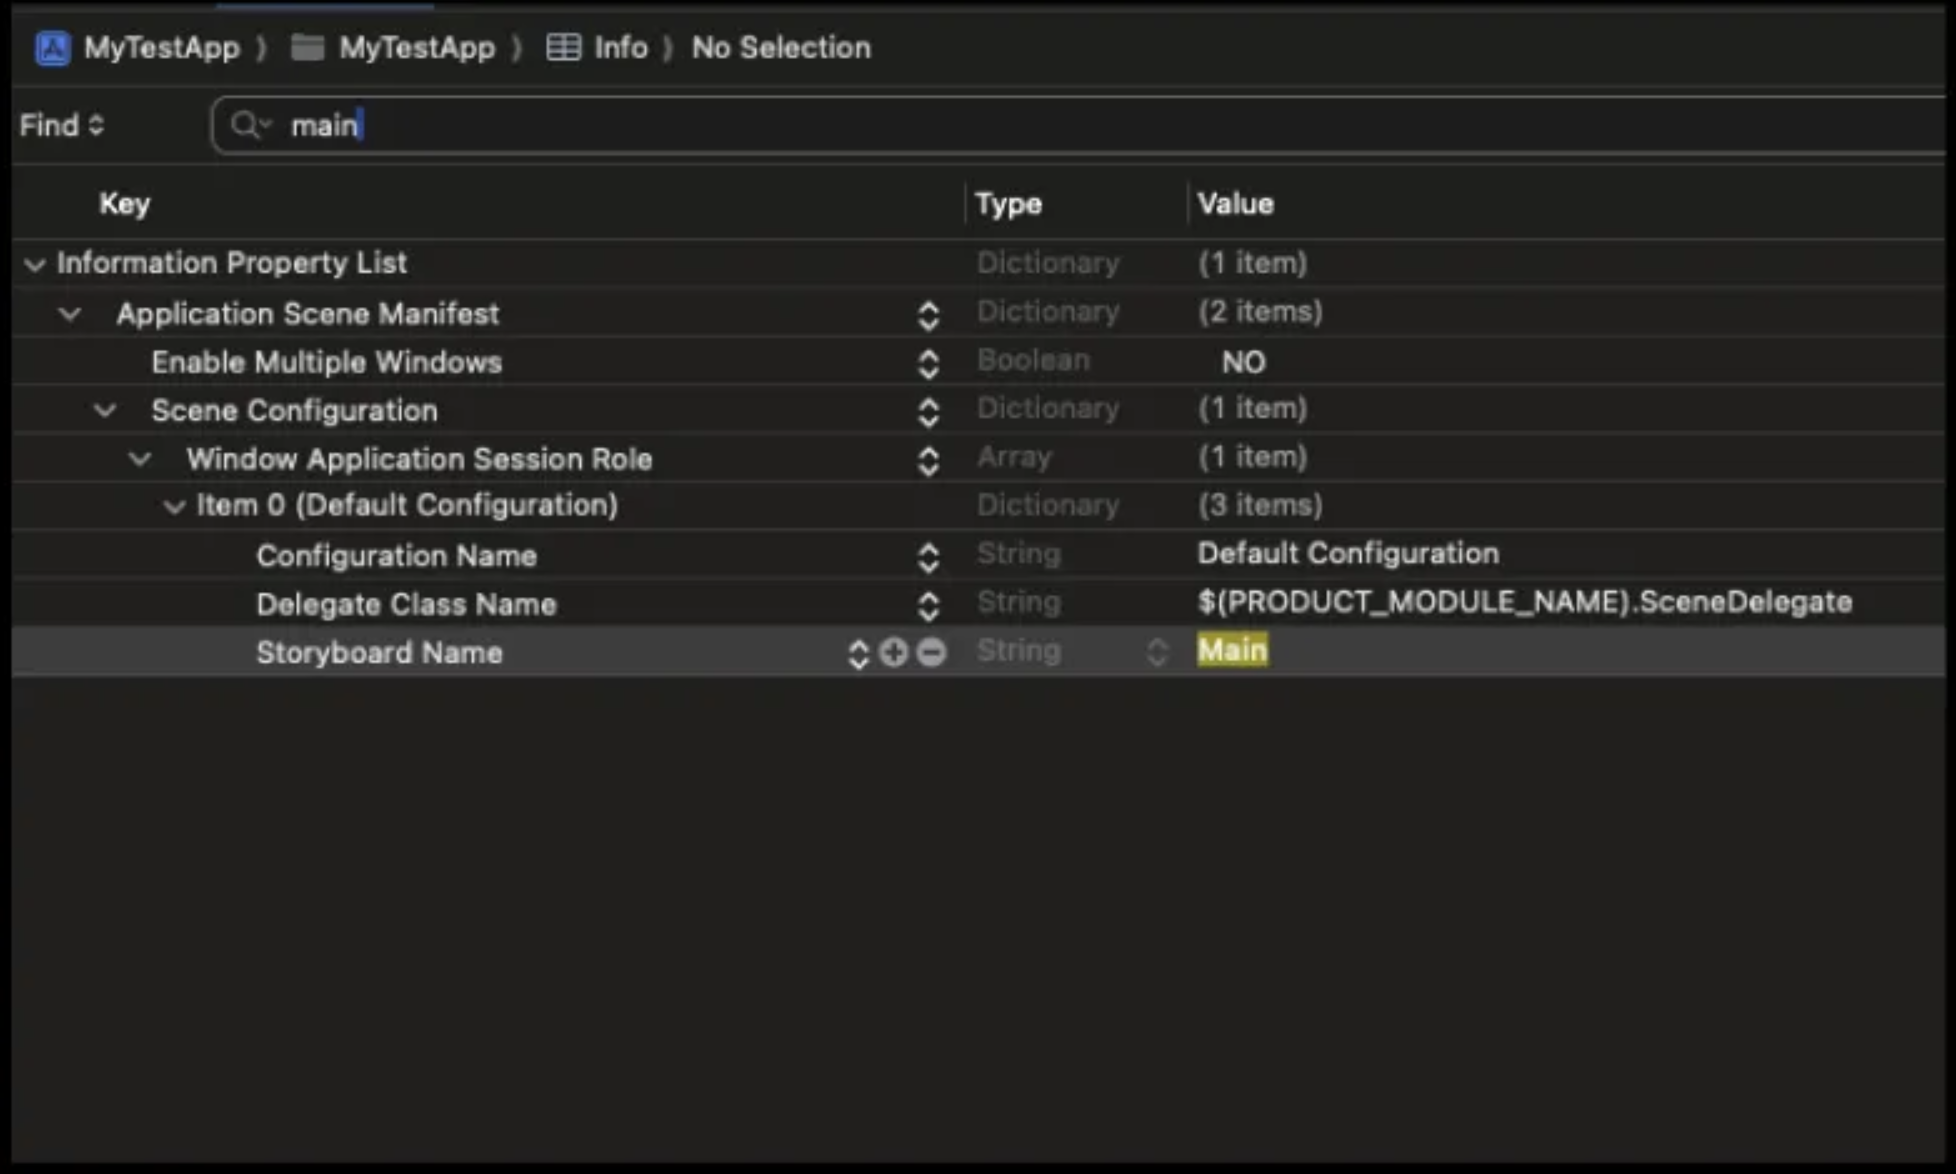
Task: Collapse Application Scene Manifest row
Action: pos(70,314)
